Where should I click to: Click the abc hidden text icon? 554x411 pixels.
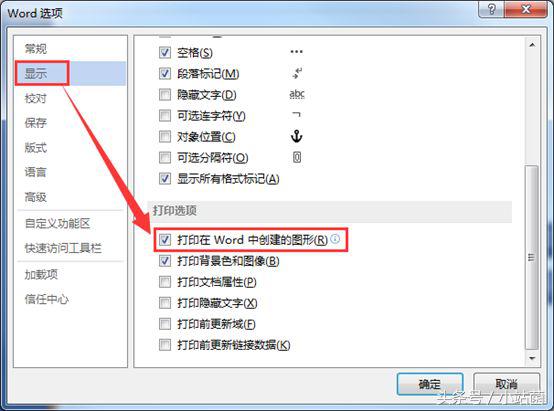point(297,94)
